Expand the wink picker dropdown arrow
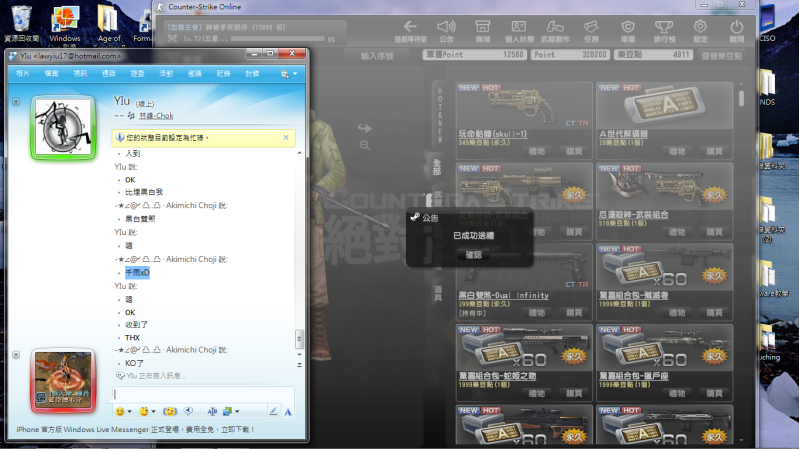The width and height of the screenshot is (799, 449). click(153, 412)
